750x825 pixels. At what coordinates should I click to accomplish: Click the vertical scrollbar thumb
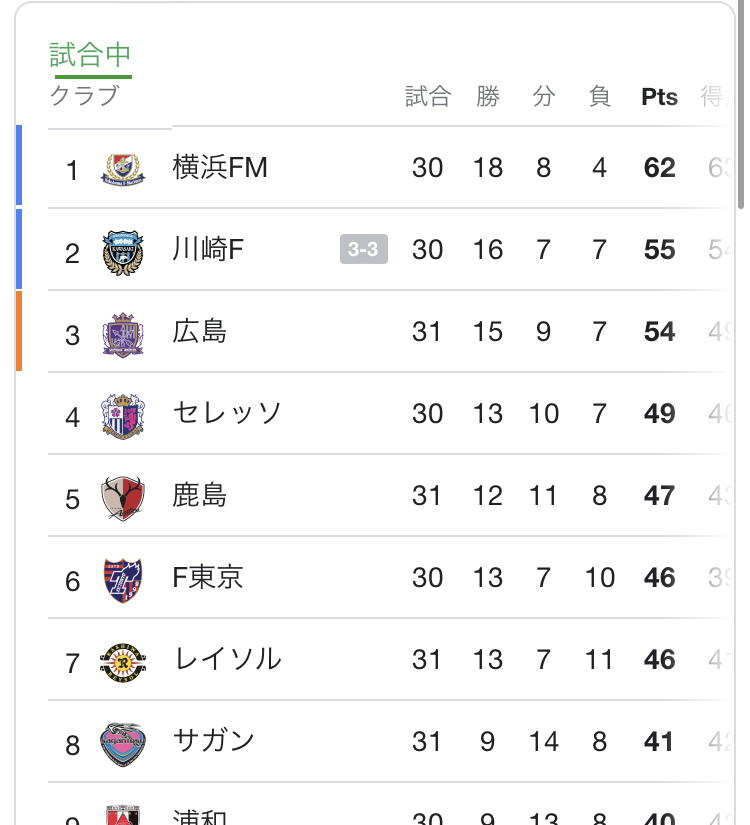[741, 105]
